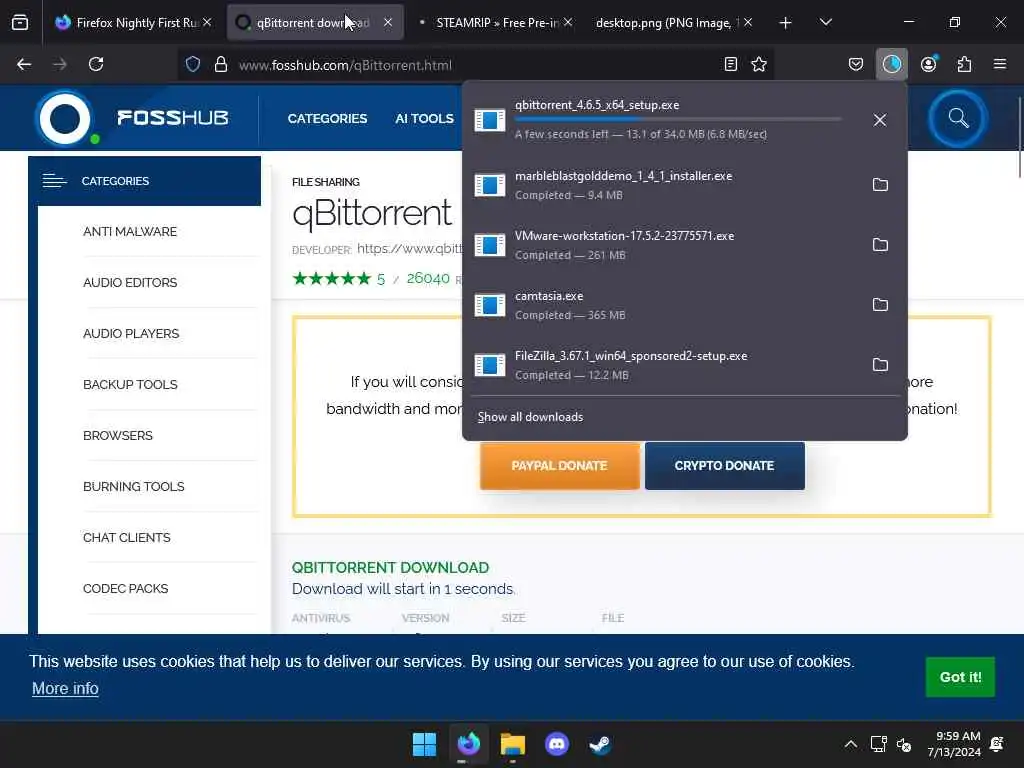Collapse the sidebar CATEGORIES header
1024x768 pixels.
point(144,181)
